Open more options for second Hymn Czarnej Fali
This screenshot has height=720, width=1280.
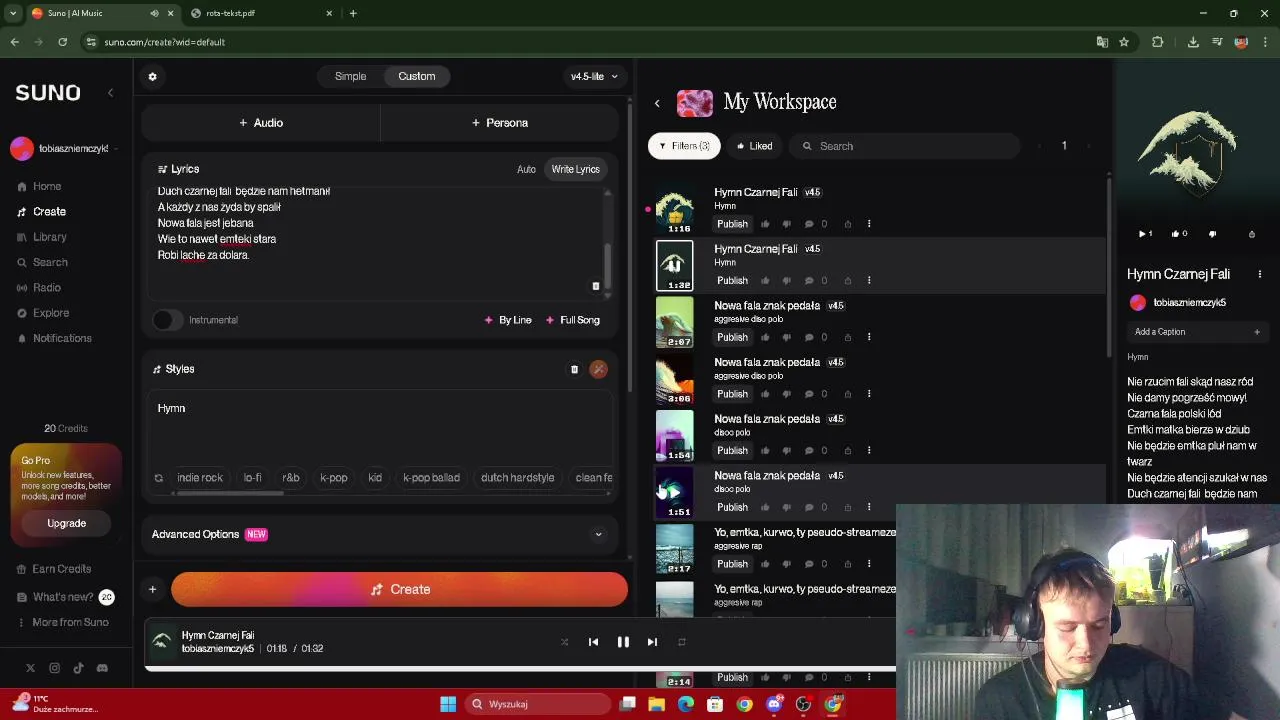[869, 280]
